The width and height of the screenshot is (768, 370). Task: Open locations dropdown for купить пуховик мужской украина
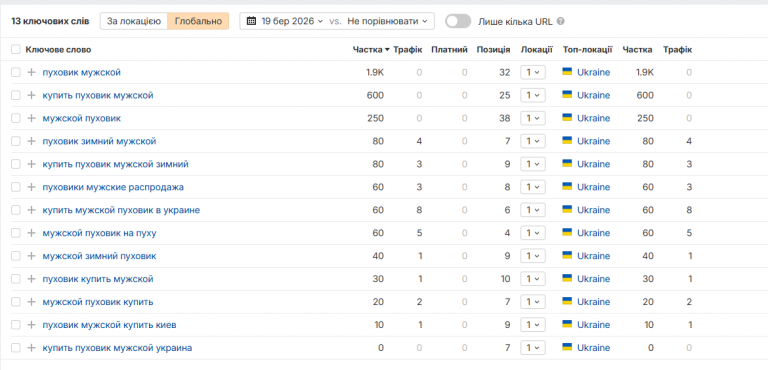pos(533,348)
